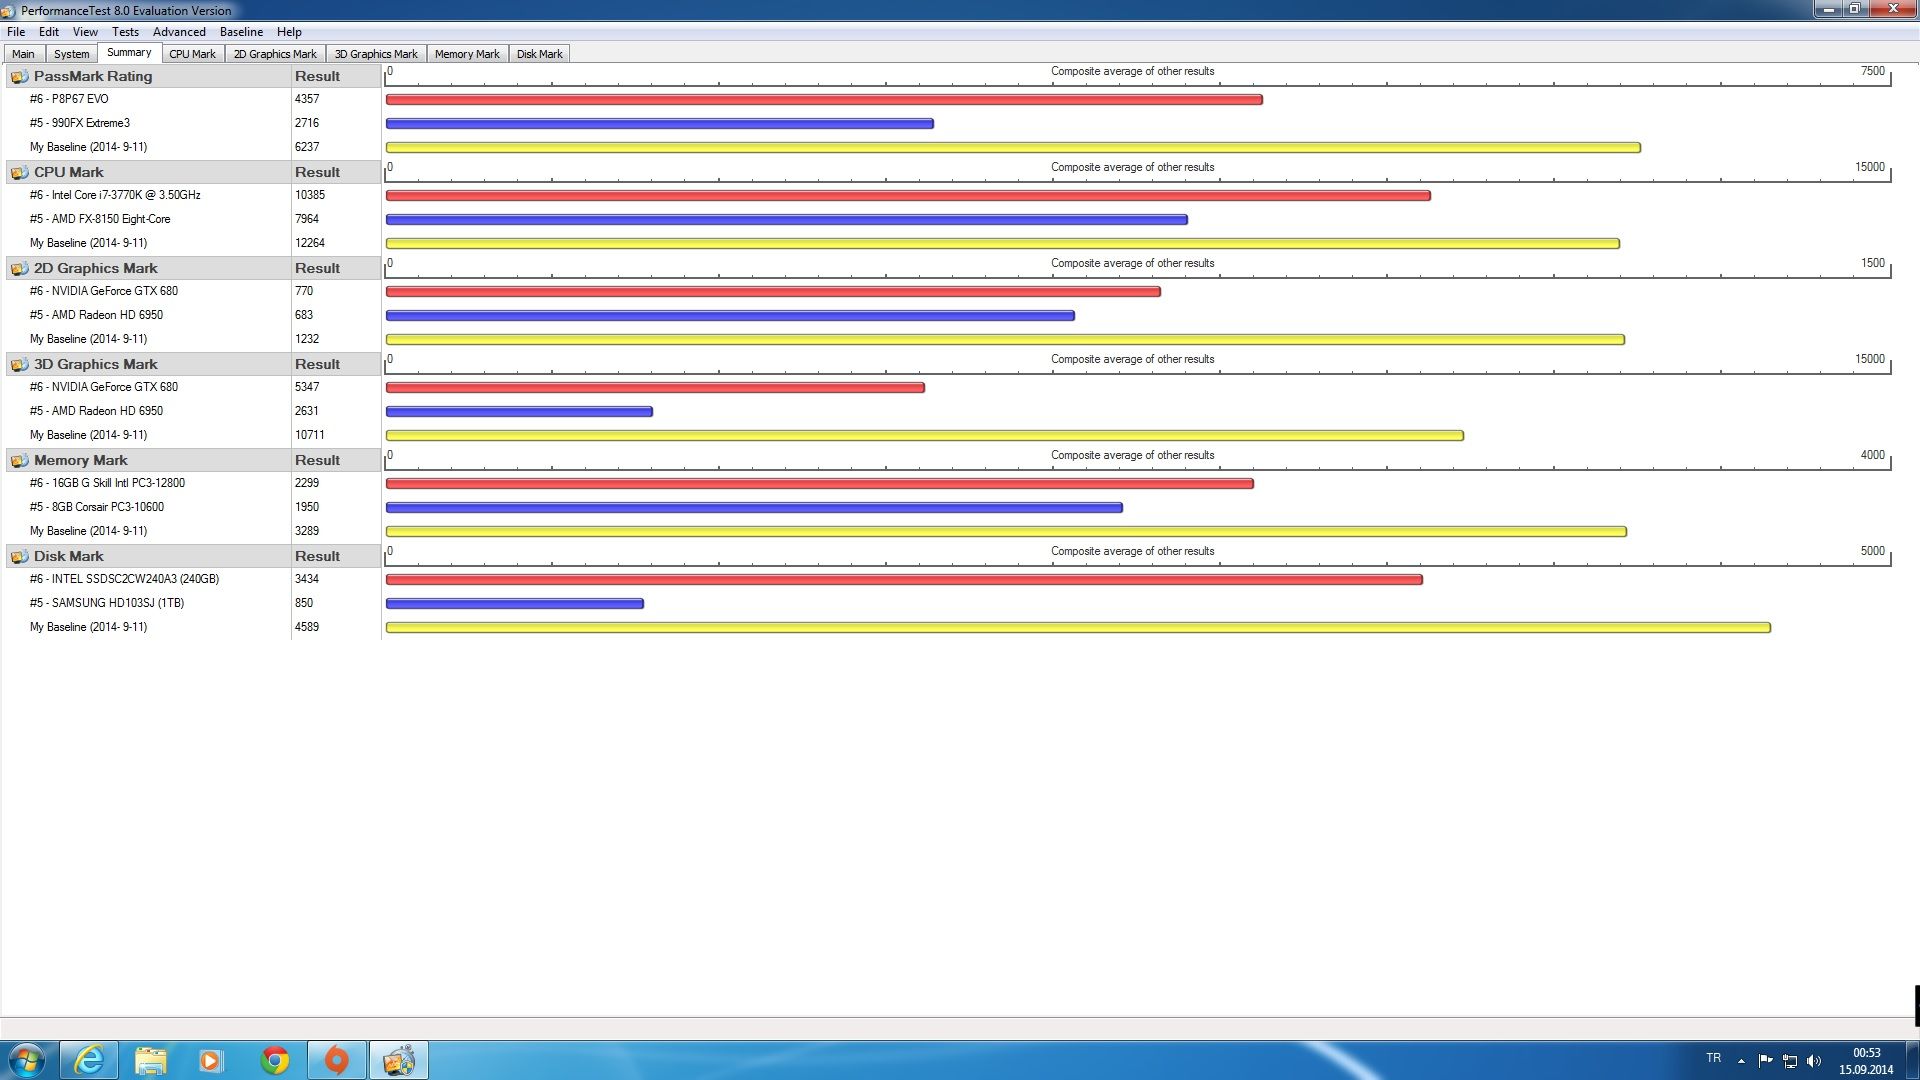Viewport: 1920px width, 1080px height.
Task: Open Internet Explorer from the taskbar
Action: pyautogui.click(x=89, y=1060)
